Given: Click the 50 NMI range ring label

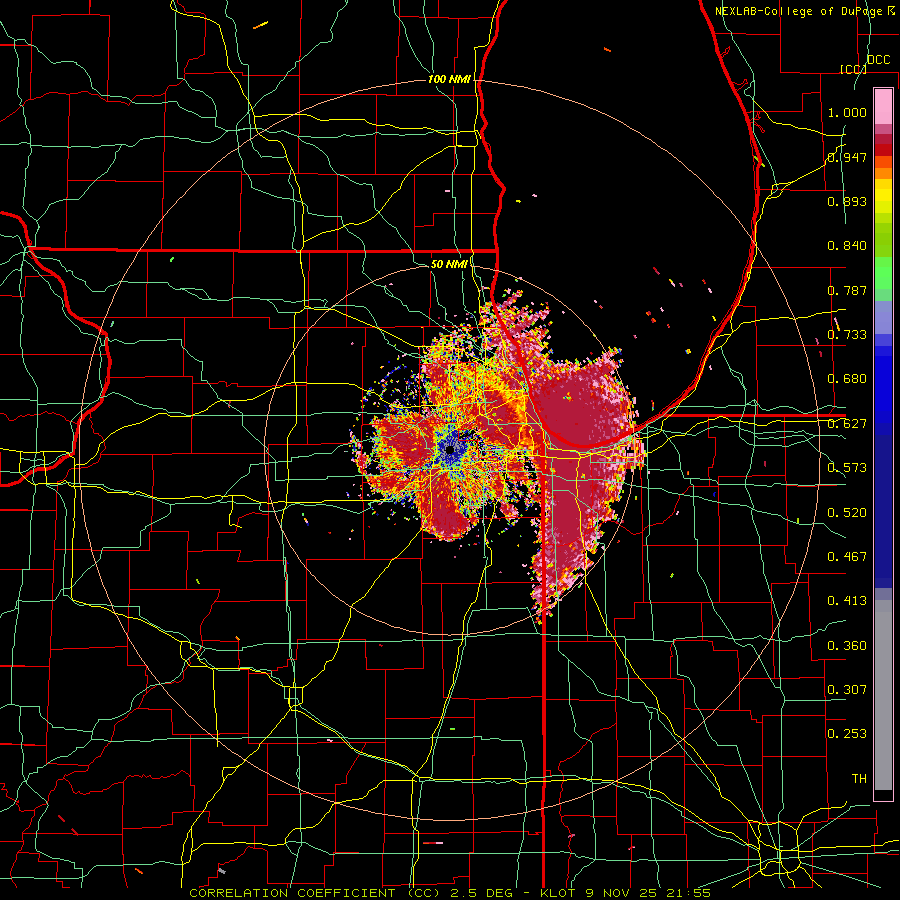Looking at the screenshot, I should pyautogui.click(x=448, y=264).
